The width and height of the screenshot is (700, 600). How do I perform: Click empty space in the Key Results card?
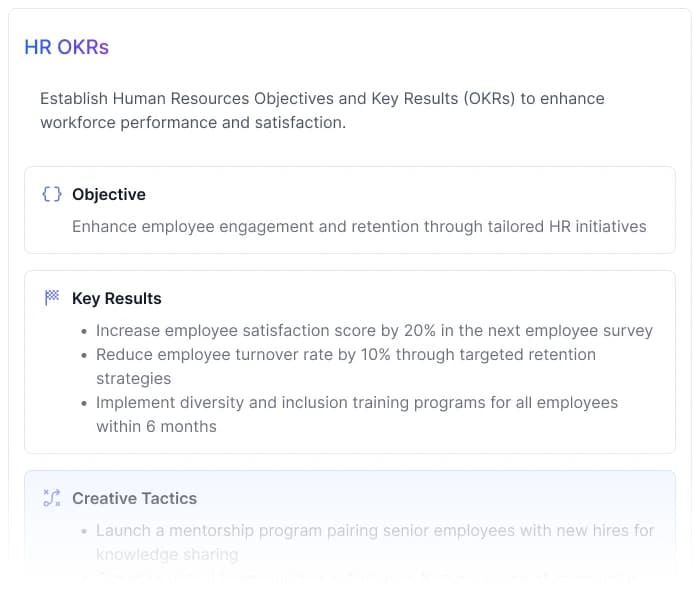point(450,298)
